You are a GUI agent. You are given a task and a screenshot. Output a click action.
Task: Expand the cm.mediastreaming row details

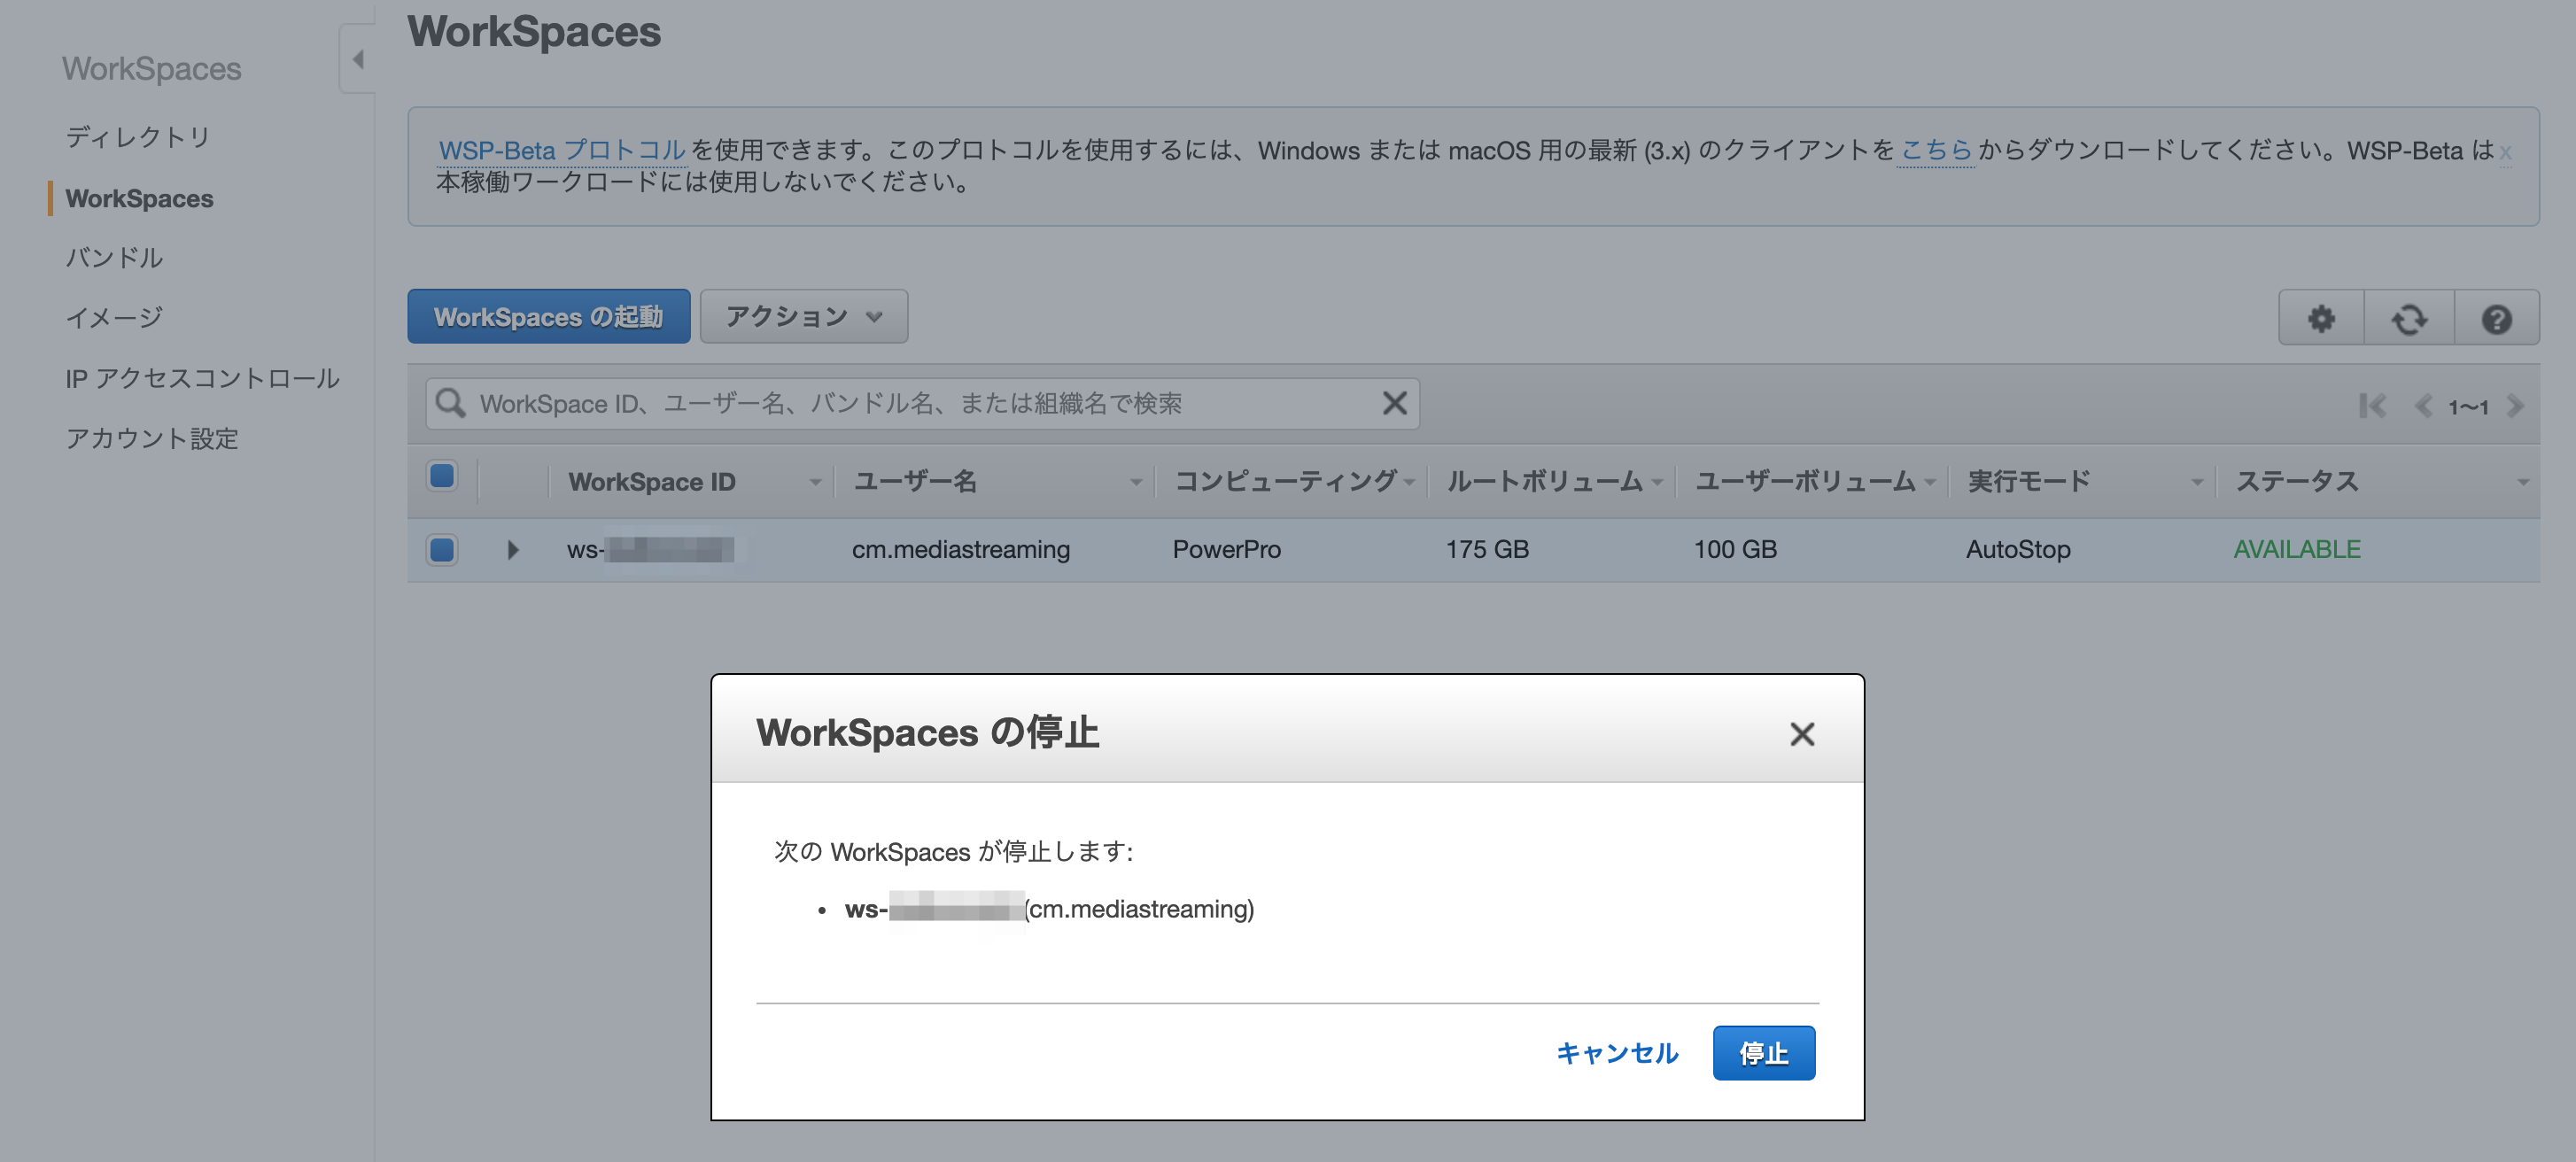[512, 549]
